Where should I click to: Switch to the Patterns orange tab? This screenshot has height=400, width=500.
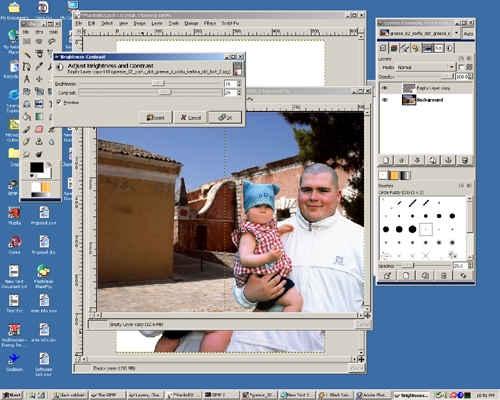pos(394,175)
